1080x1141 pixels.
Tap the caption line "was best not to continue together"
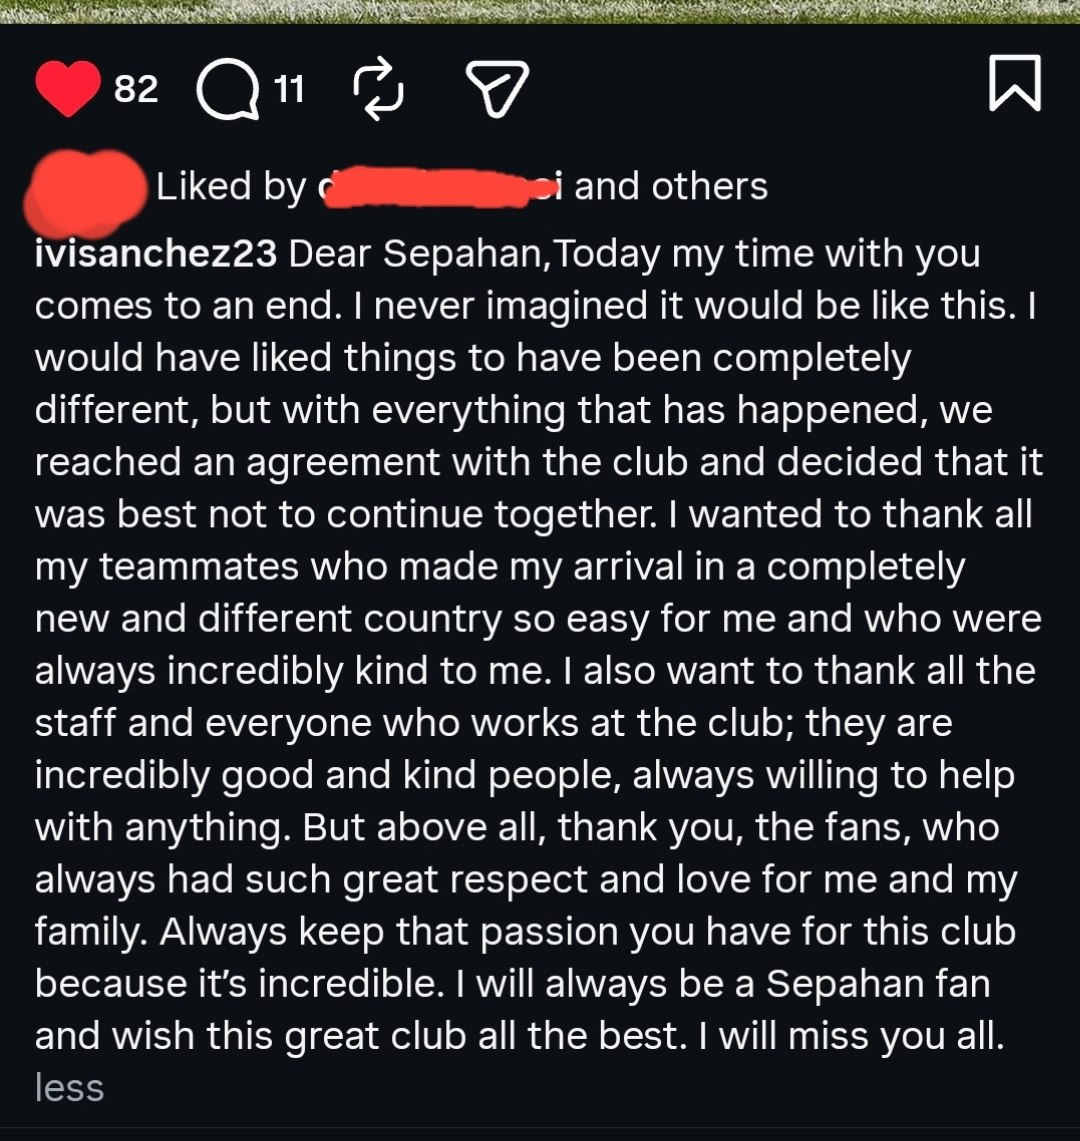coord(346,514)
